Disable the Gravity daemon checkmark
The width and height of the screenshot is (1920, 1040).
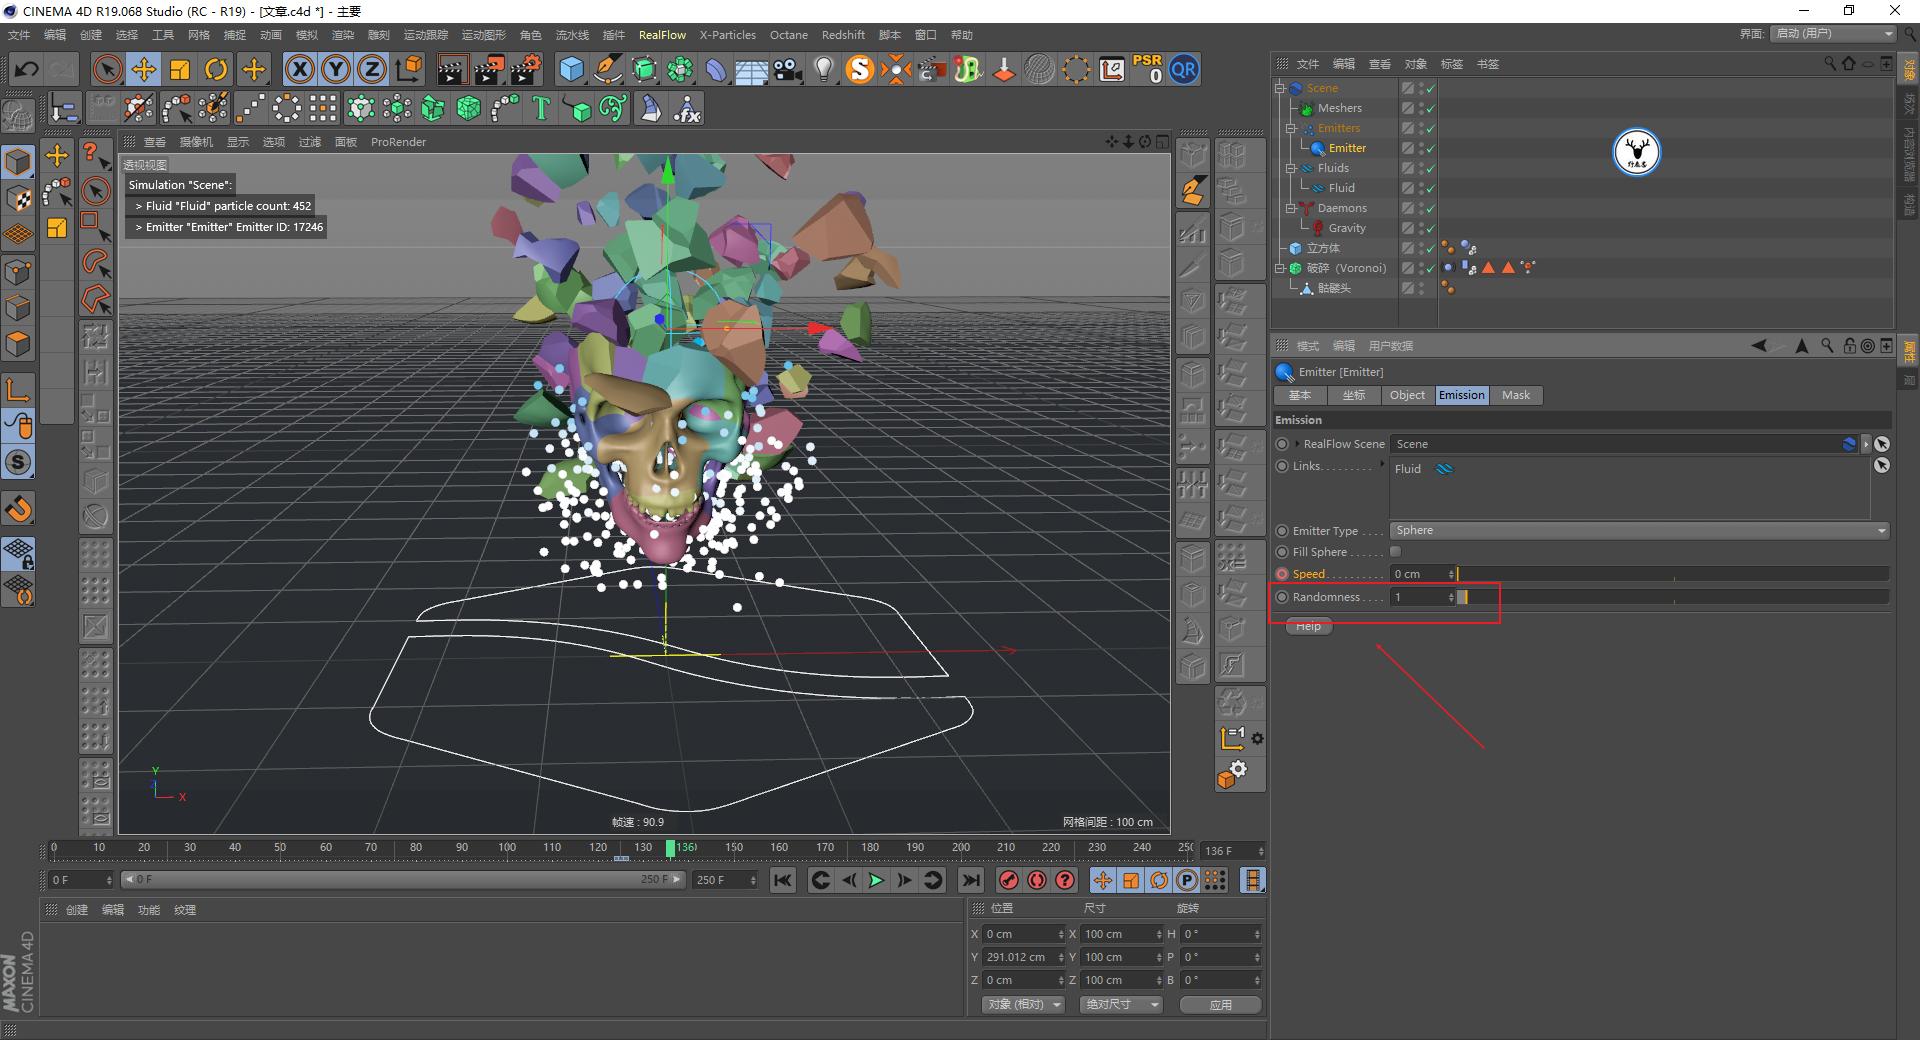[1430, 228]
